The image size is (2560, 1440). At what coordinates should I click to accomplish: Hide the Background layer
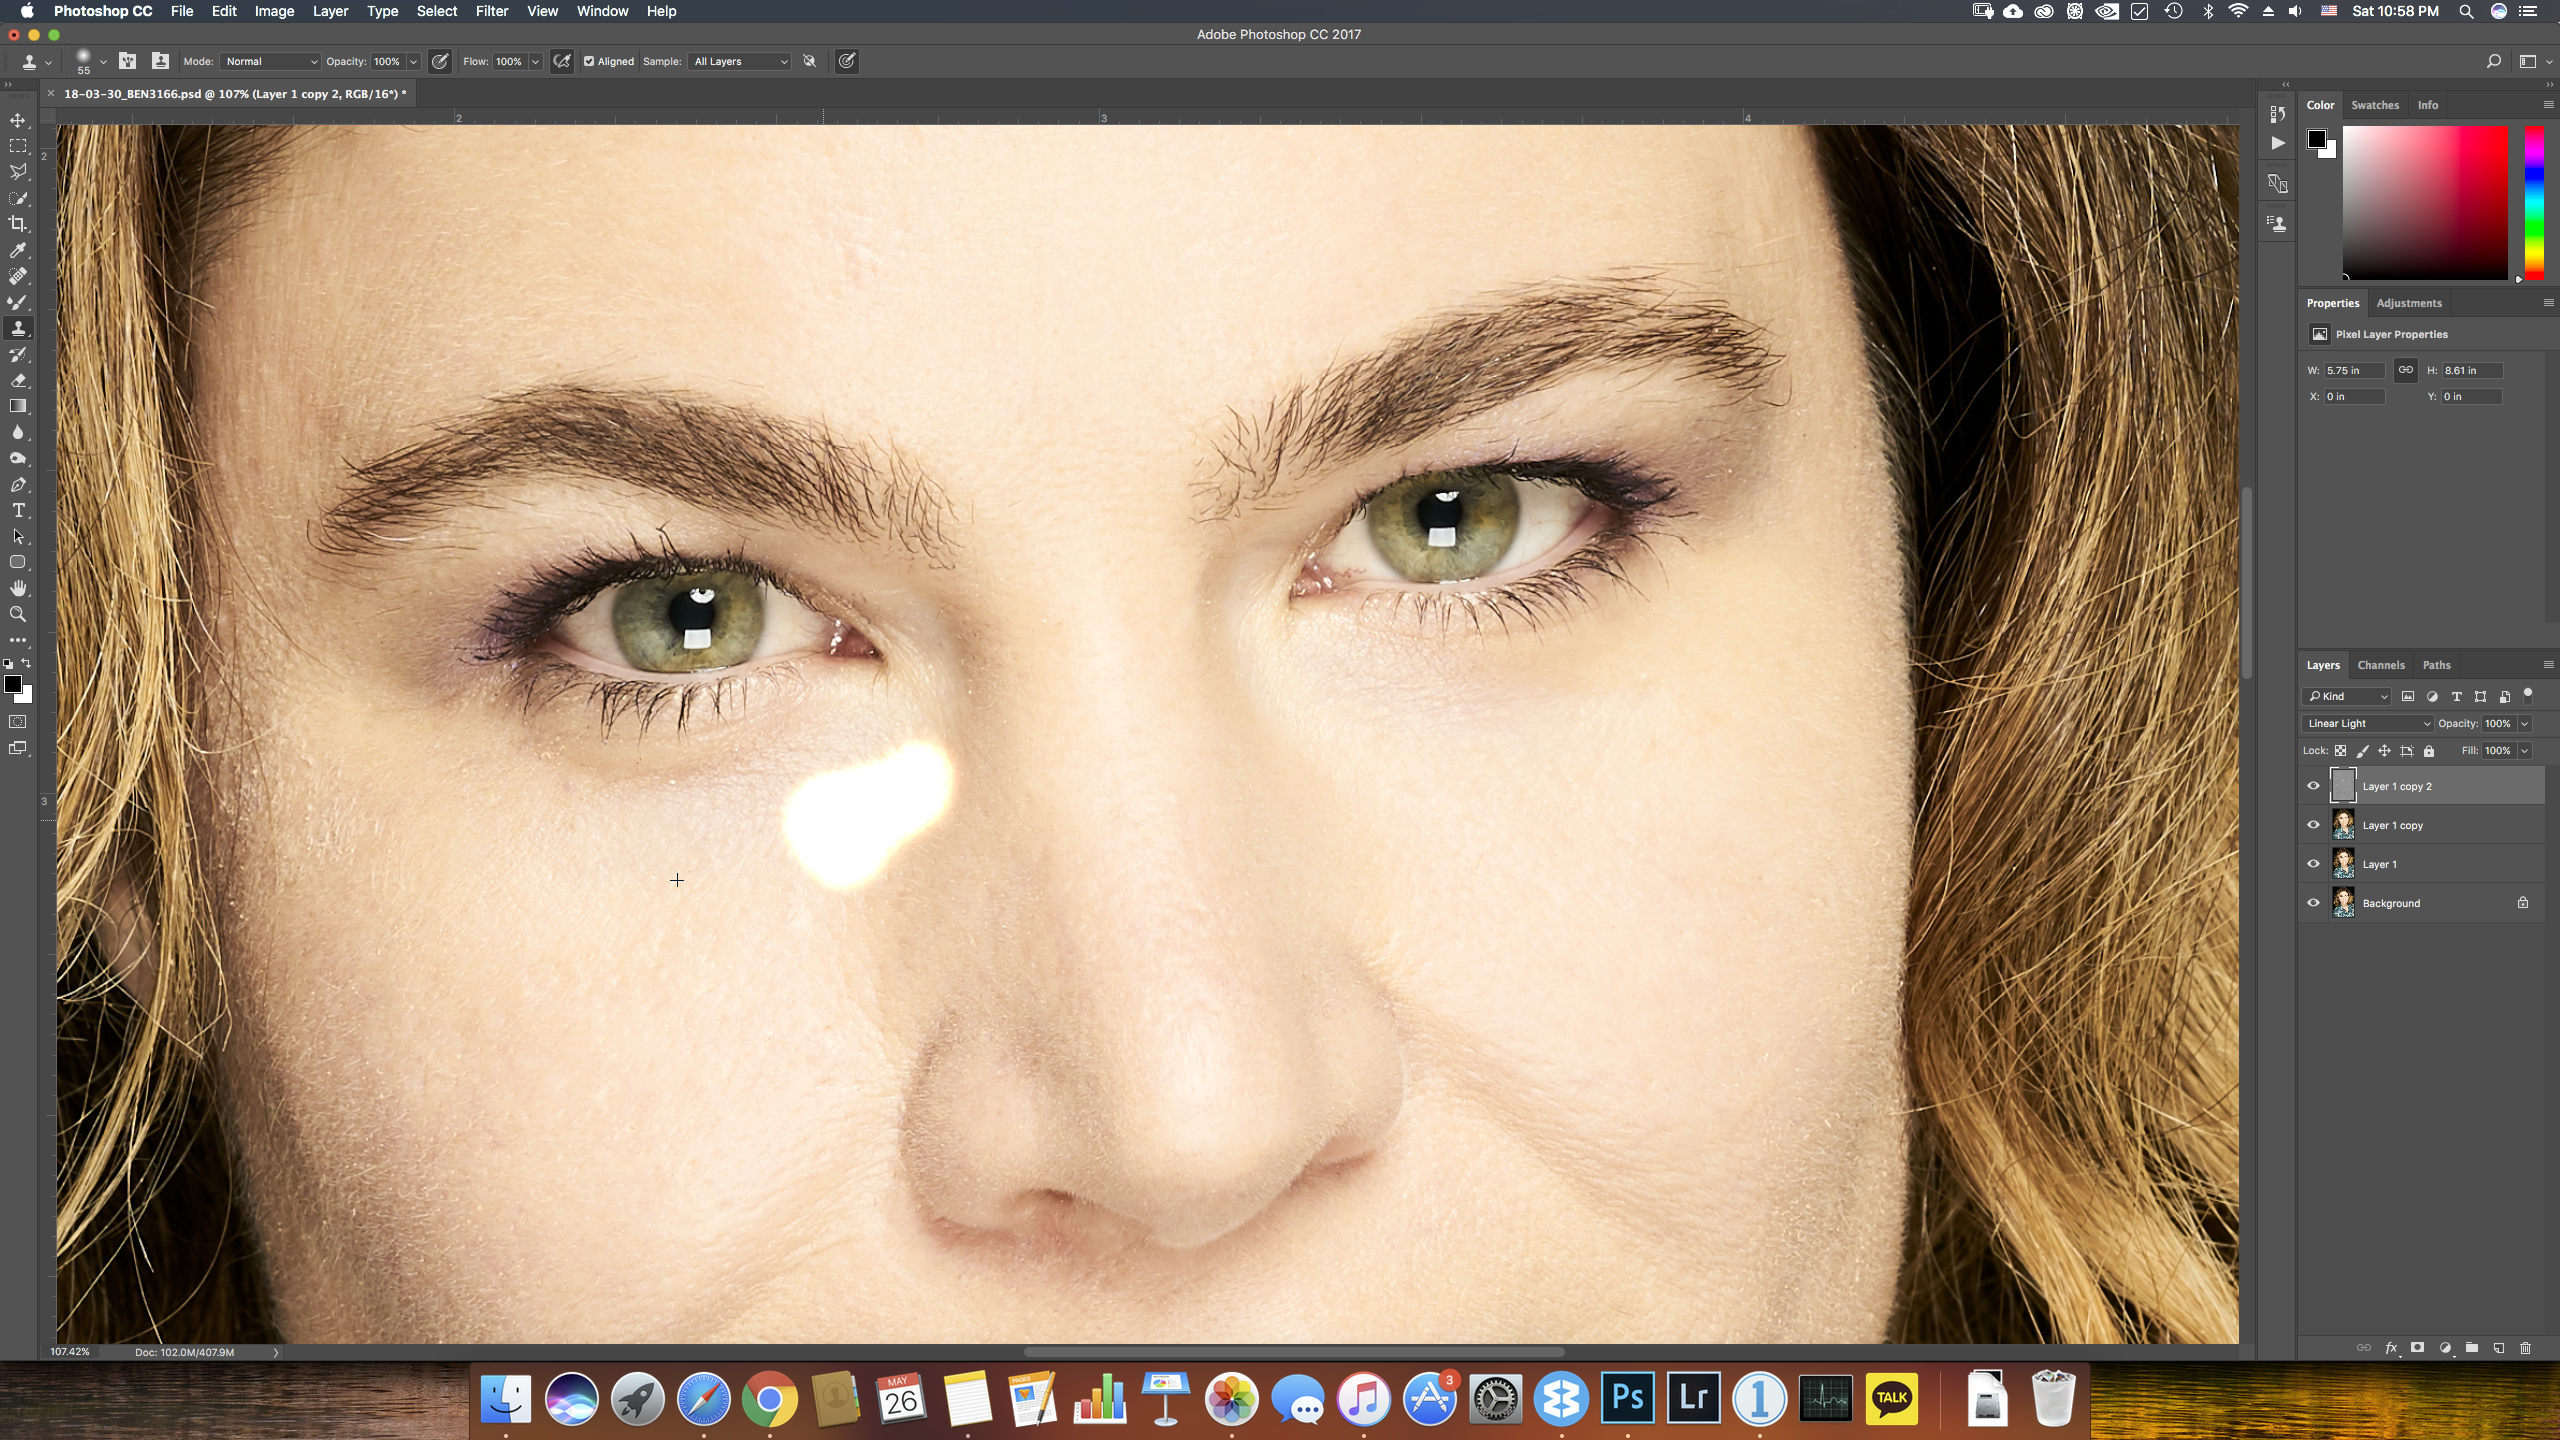(2313, 903)
